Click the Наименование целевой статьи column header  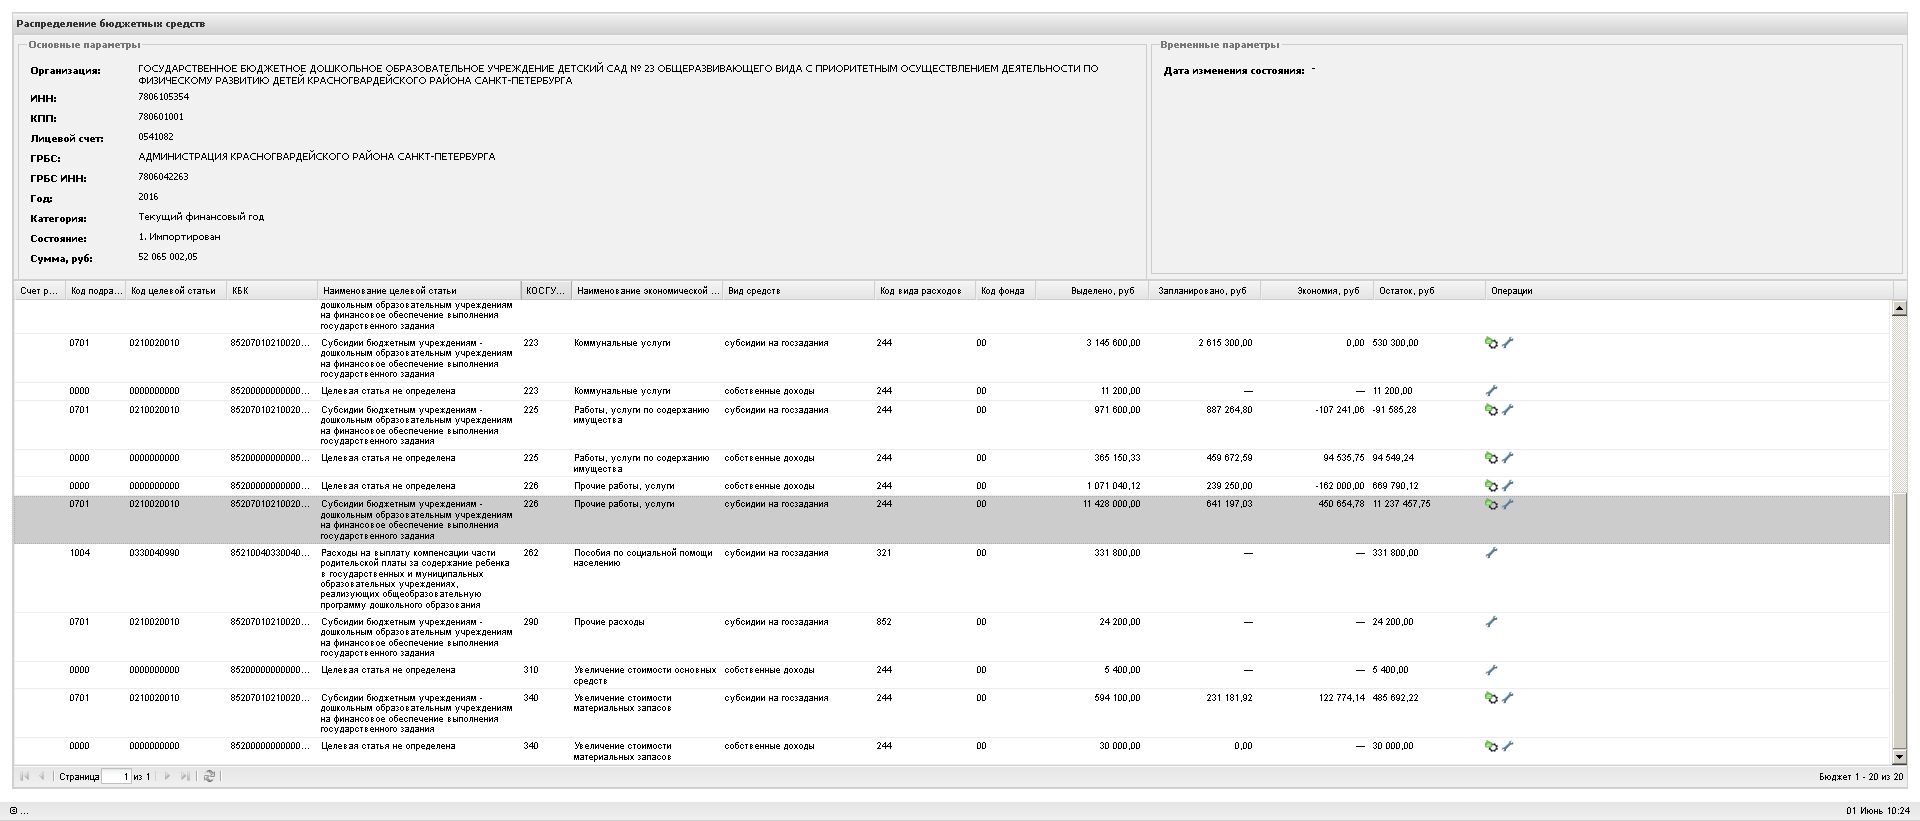[x=419, y=291]
